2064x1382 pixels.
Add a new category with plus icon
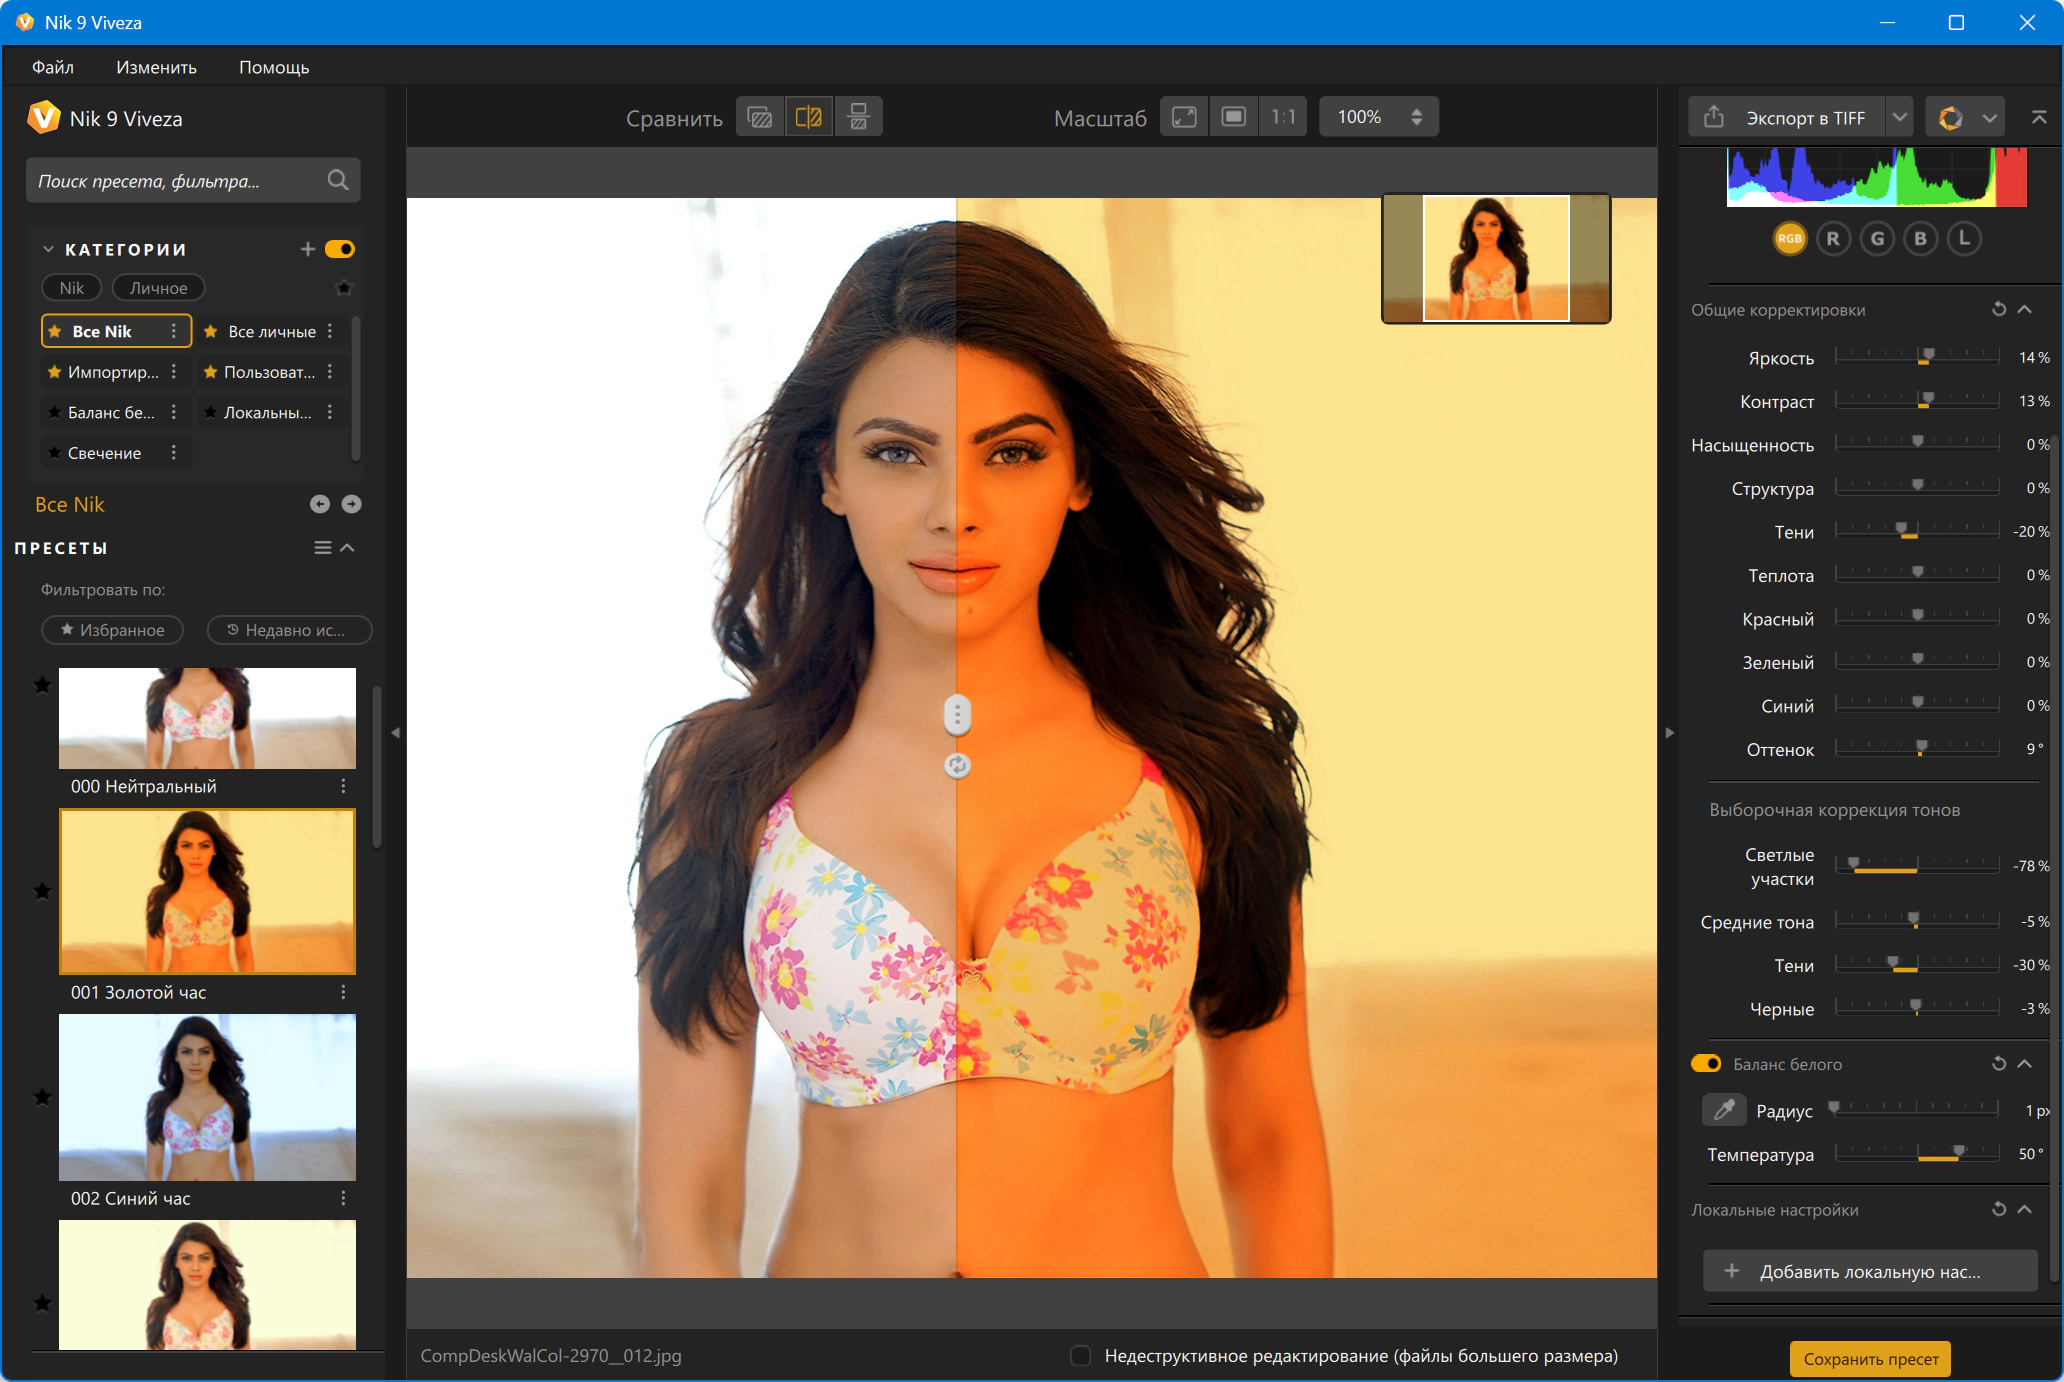click(308, 249)
